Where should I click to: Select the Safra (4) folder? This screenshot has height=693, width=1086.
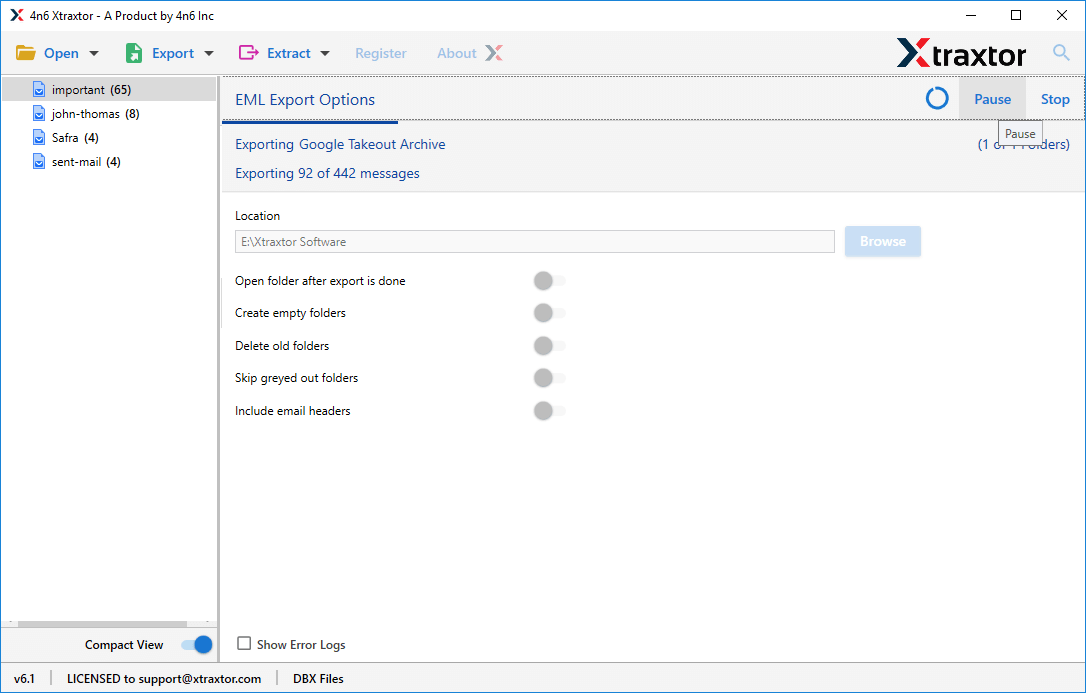[x=109, y=138]
